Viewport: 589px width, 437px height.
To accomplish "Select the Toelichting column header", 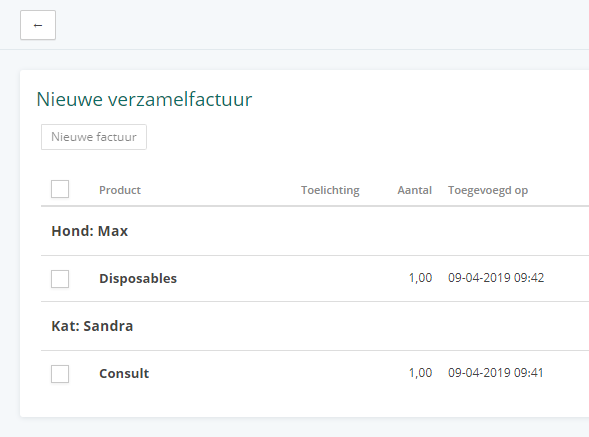I will tap(330, 190).
